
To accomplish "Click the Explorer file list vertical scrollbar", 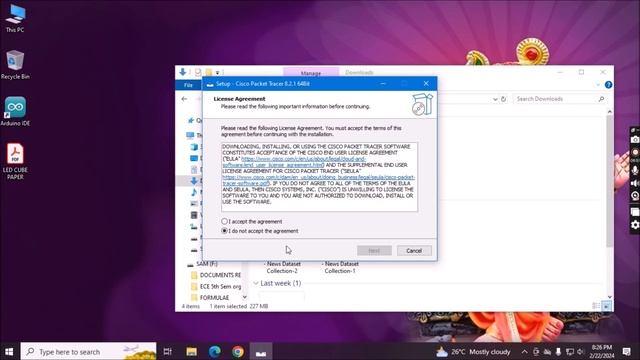I will [609, 182].
